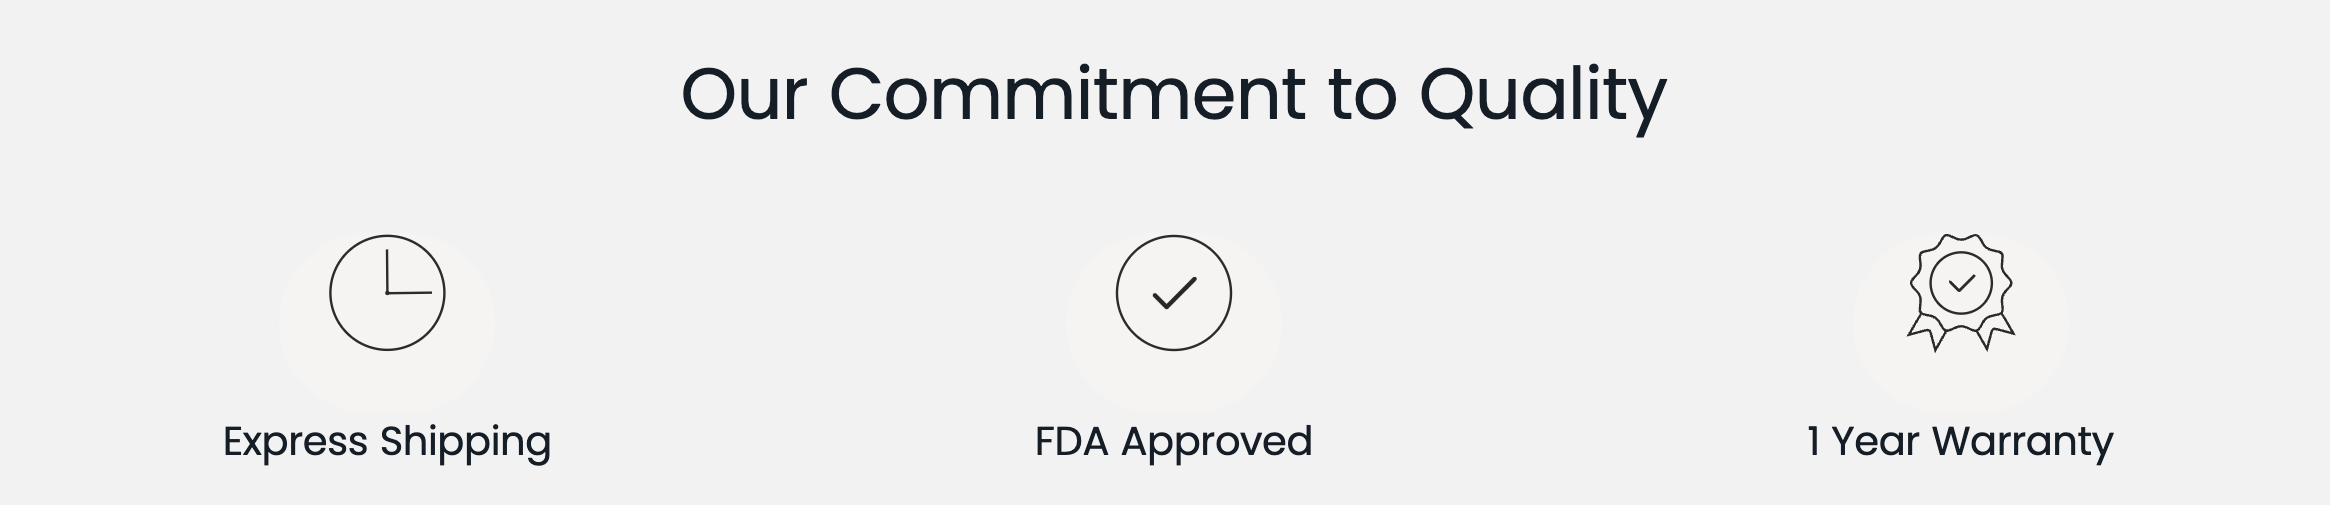Click the small checkmark inside the badge

pyautogui.click(x=1962, y=284)
